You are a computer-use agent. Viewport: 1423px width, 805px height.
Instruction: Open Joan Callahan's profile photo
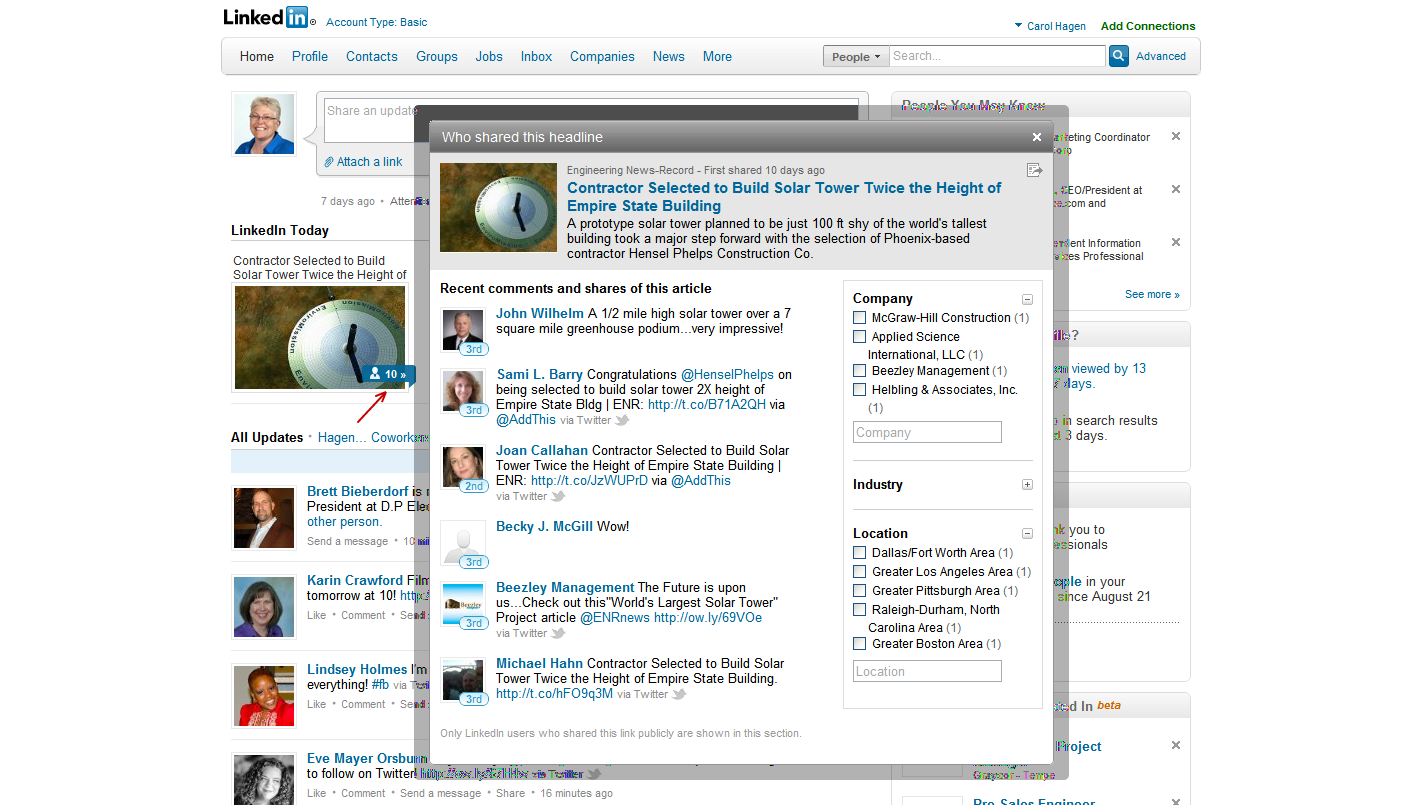click(464, 468)
